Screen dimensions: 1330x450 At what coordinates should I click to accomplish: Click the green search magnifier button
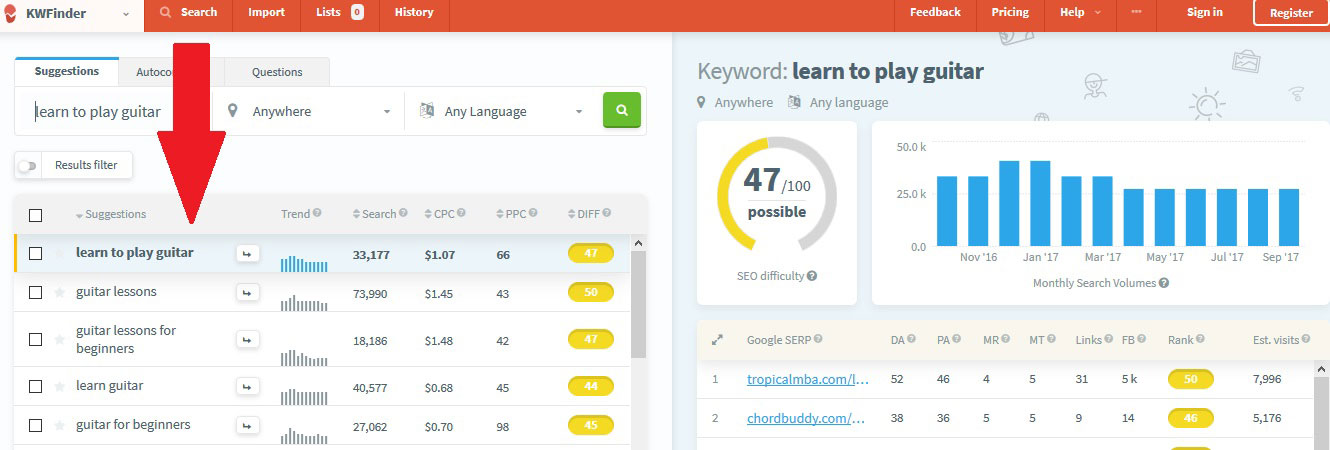(x=621, y=110)
